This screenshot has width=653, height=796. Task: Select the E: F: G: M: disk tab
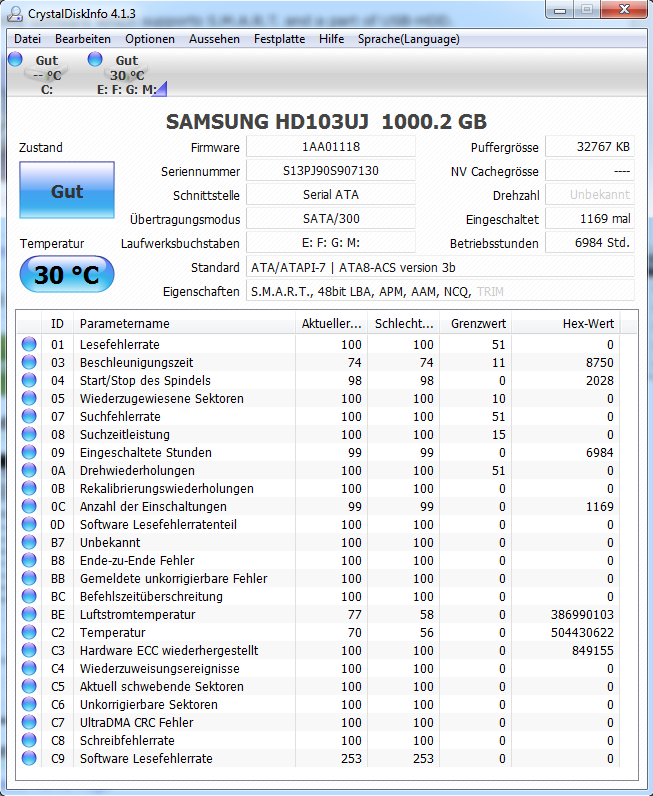127,74
